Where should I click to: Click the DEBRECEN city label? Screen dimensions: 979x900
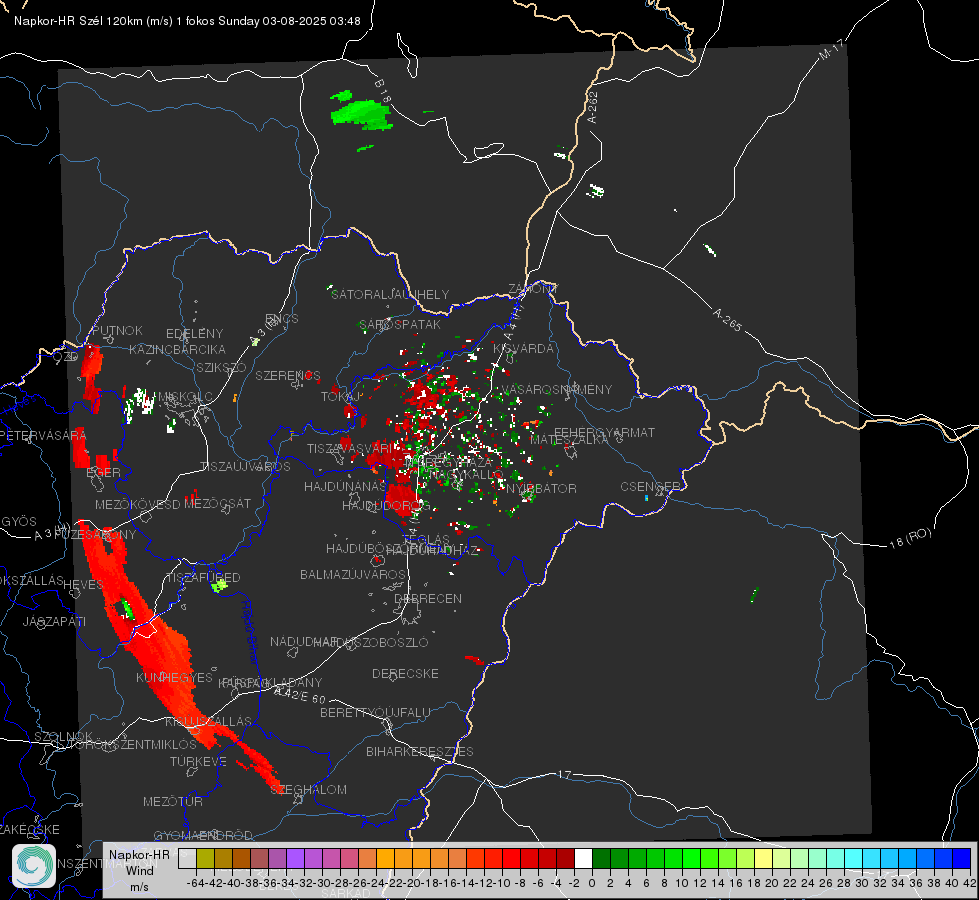click(x=428, y=598)
